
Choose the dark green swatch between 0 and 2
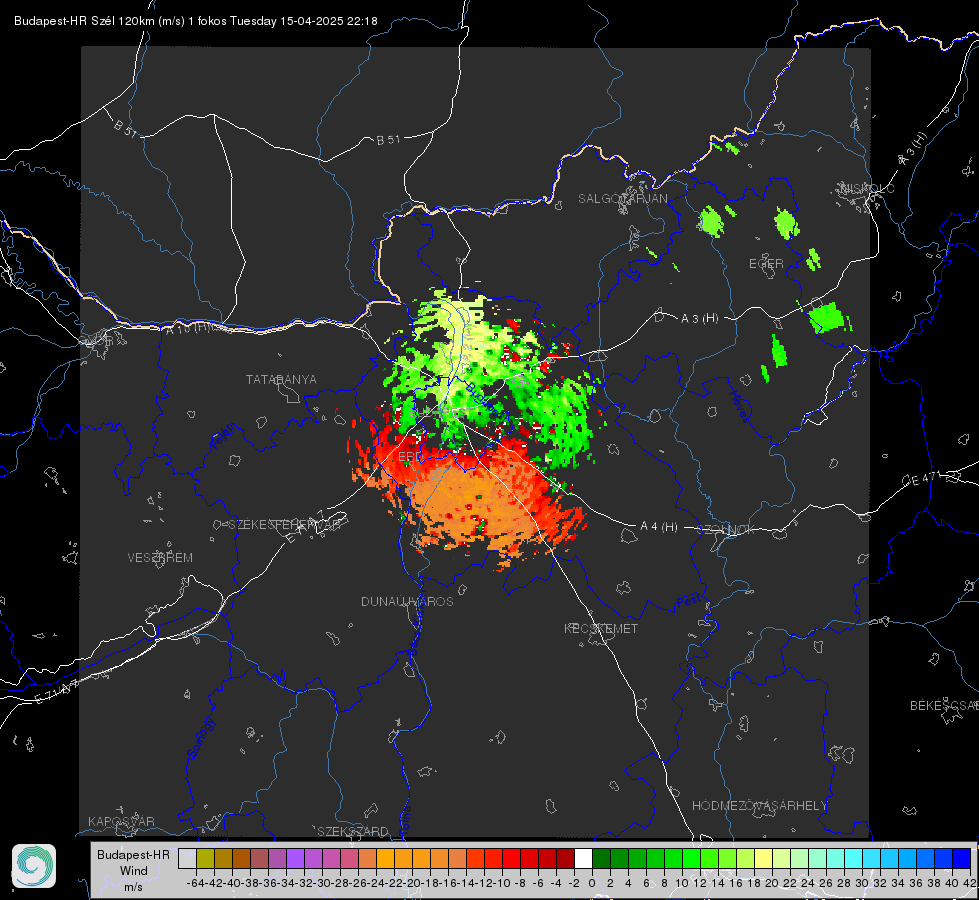pos(601,858)
